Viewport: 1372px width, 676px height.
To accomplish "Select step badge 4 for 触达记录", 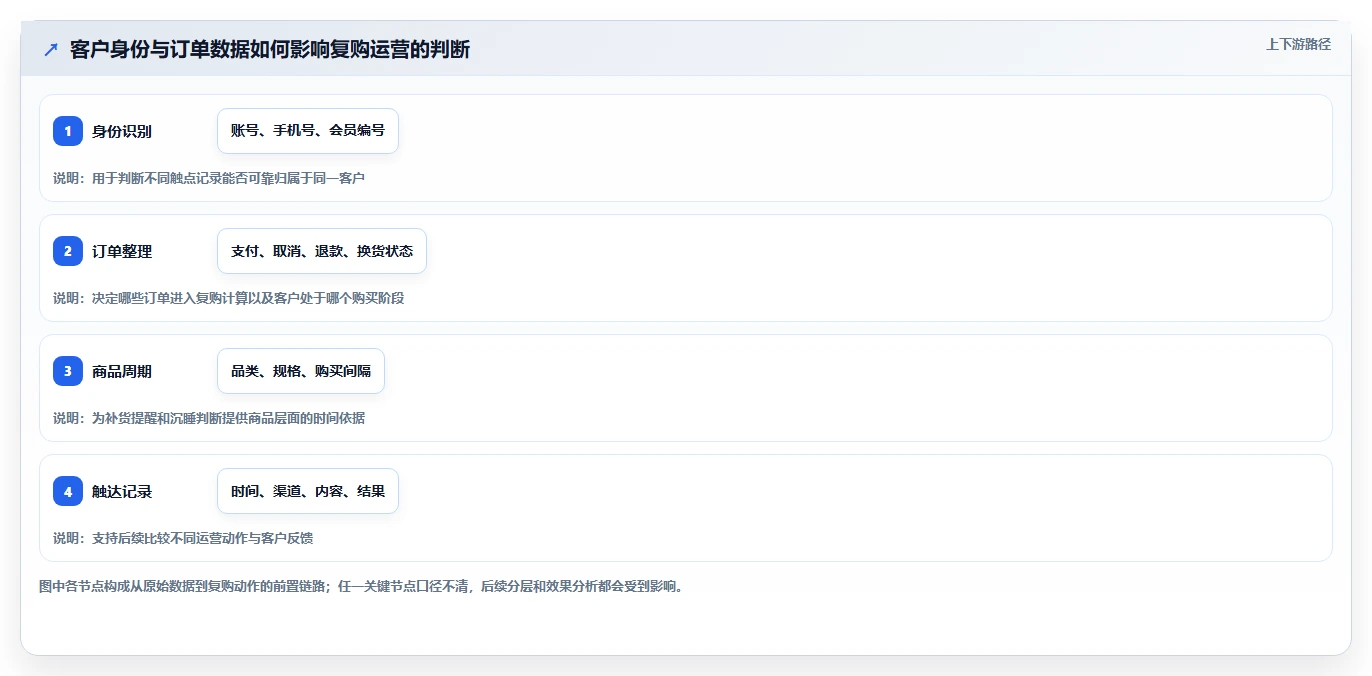I will [68, 491].
